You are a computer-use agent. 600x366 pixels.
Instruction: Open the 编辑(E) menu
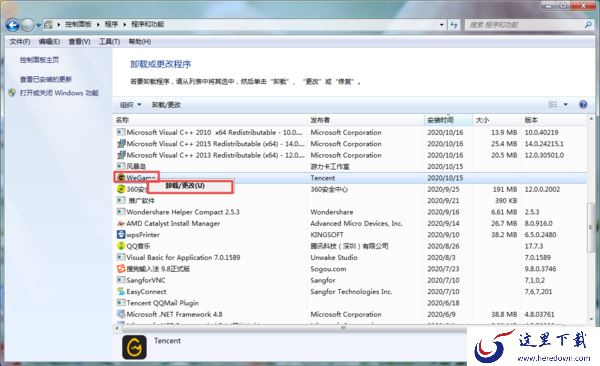[x=49, y=41]
